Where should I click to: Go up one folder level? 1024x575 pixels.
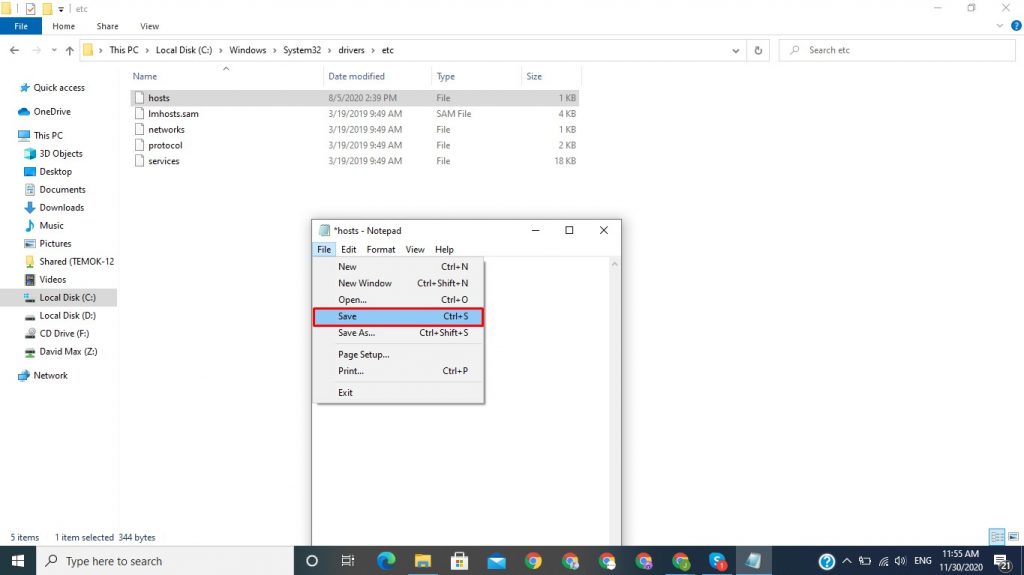tap(69, 50)
